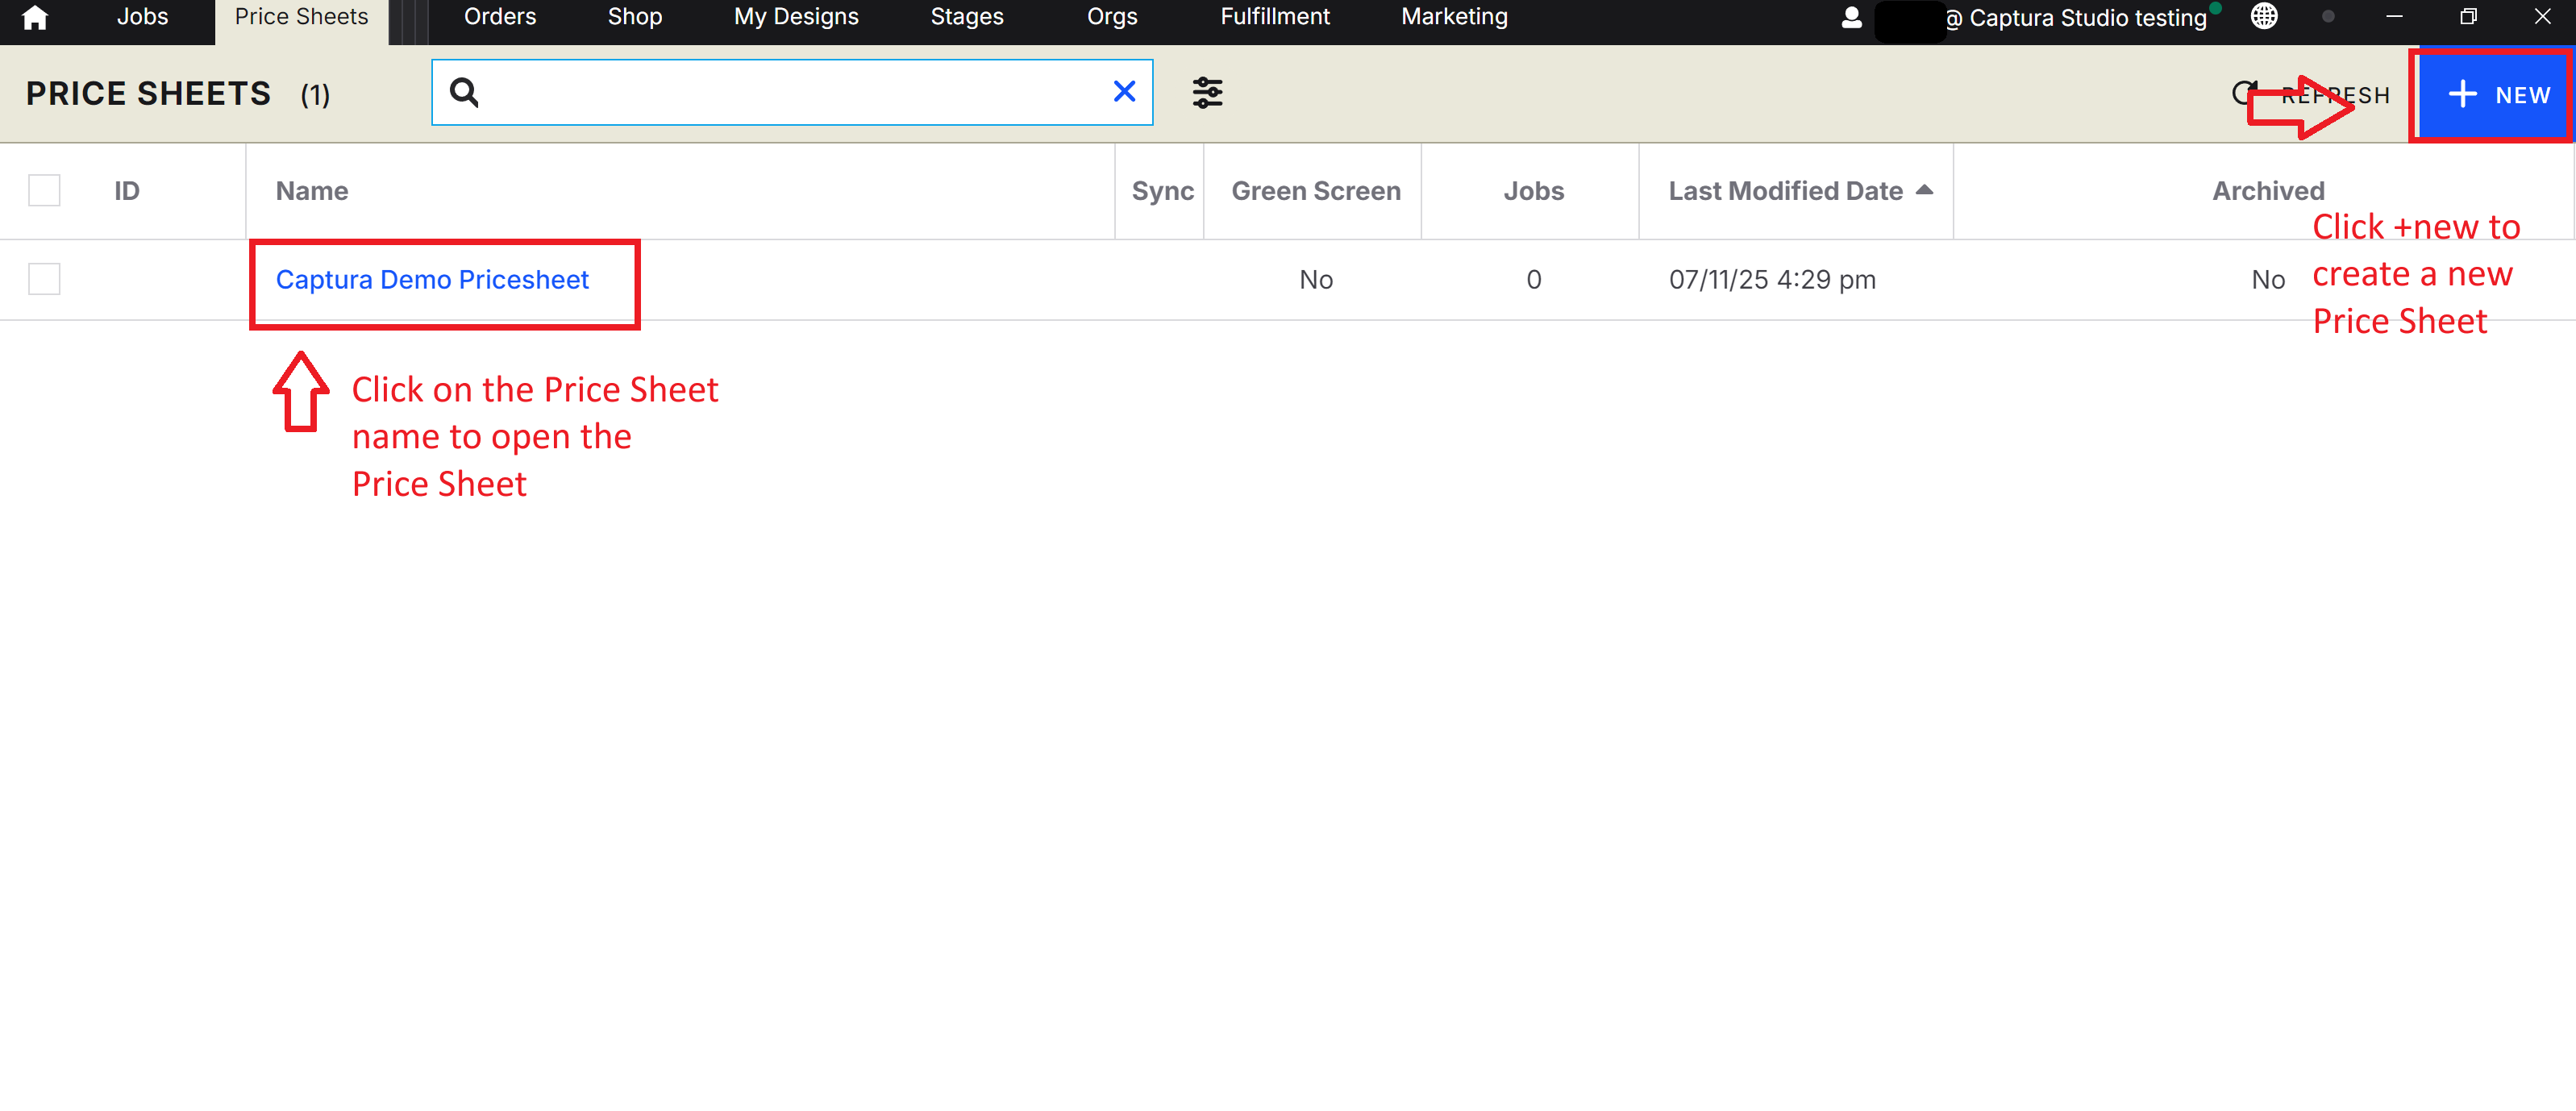2576x1111 pixels.
Task: Sort by the Jobs column header
Action: tap(1534, 191)
